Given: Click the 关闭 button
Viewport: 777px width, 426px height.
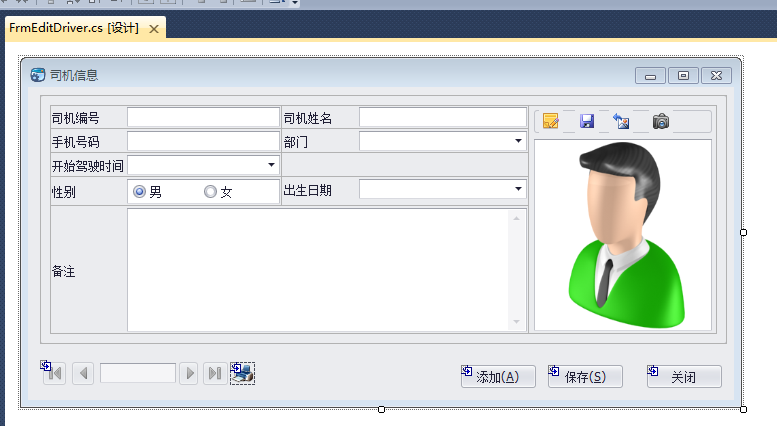Looking at the screenshot, I should [x=684, y=376].
